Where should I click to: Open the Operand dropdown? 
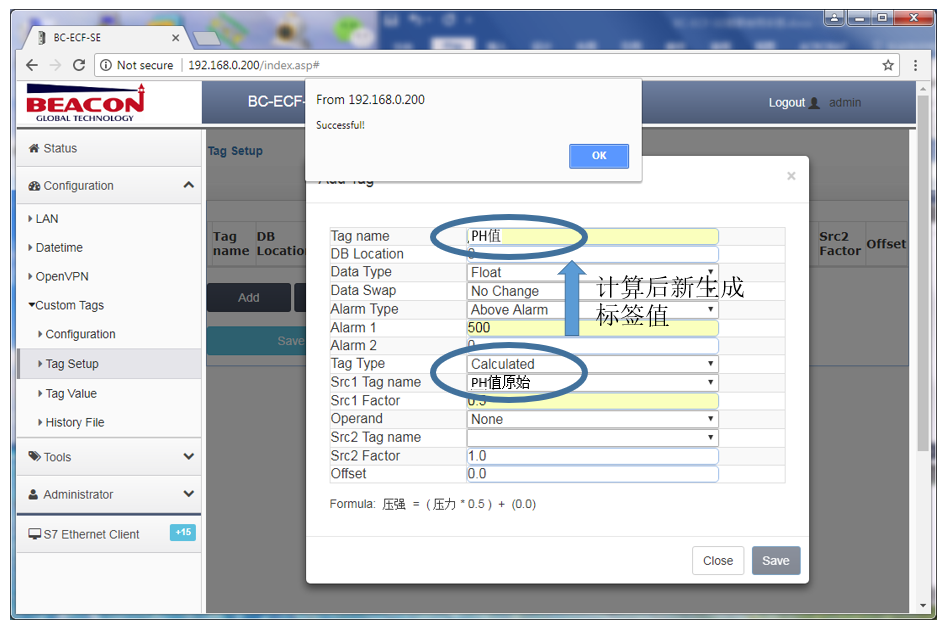592,419
